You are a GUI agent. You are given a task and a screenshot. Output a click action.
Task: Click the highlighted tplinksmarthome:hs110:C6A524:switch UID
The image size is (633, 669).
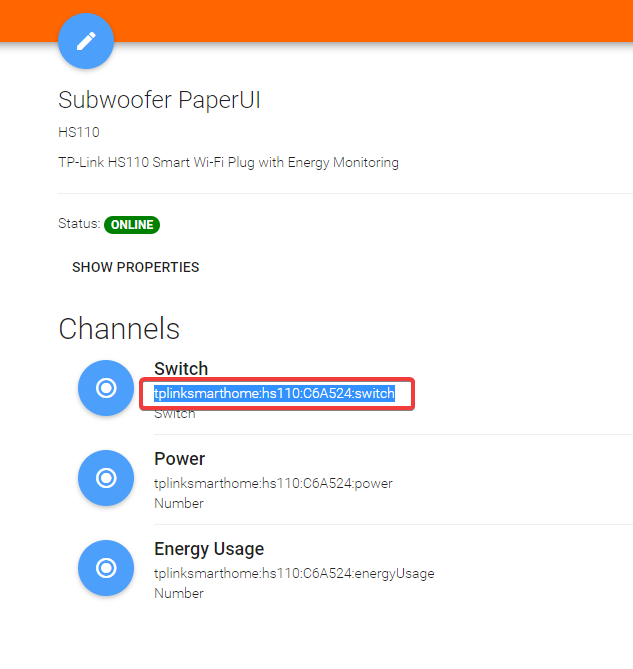point(274,393)
